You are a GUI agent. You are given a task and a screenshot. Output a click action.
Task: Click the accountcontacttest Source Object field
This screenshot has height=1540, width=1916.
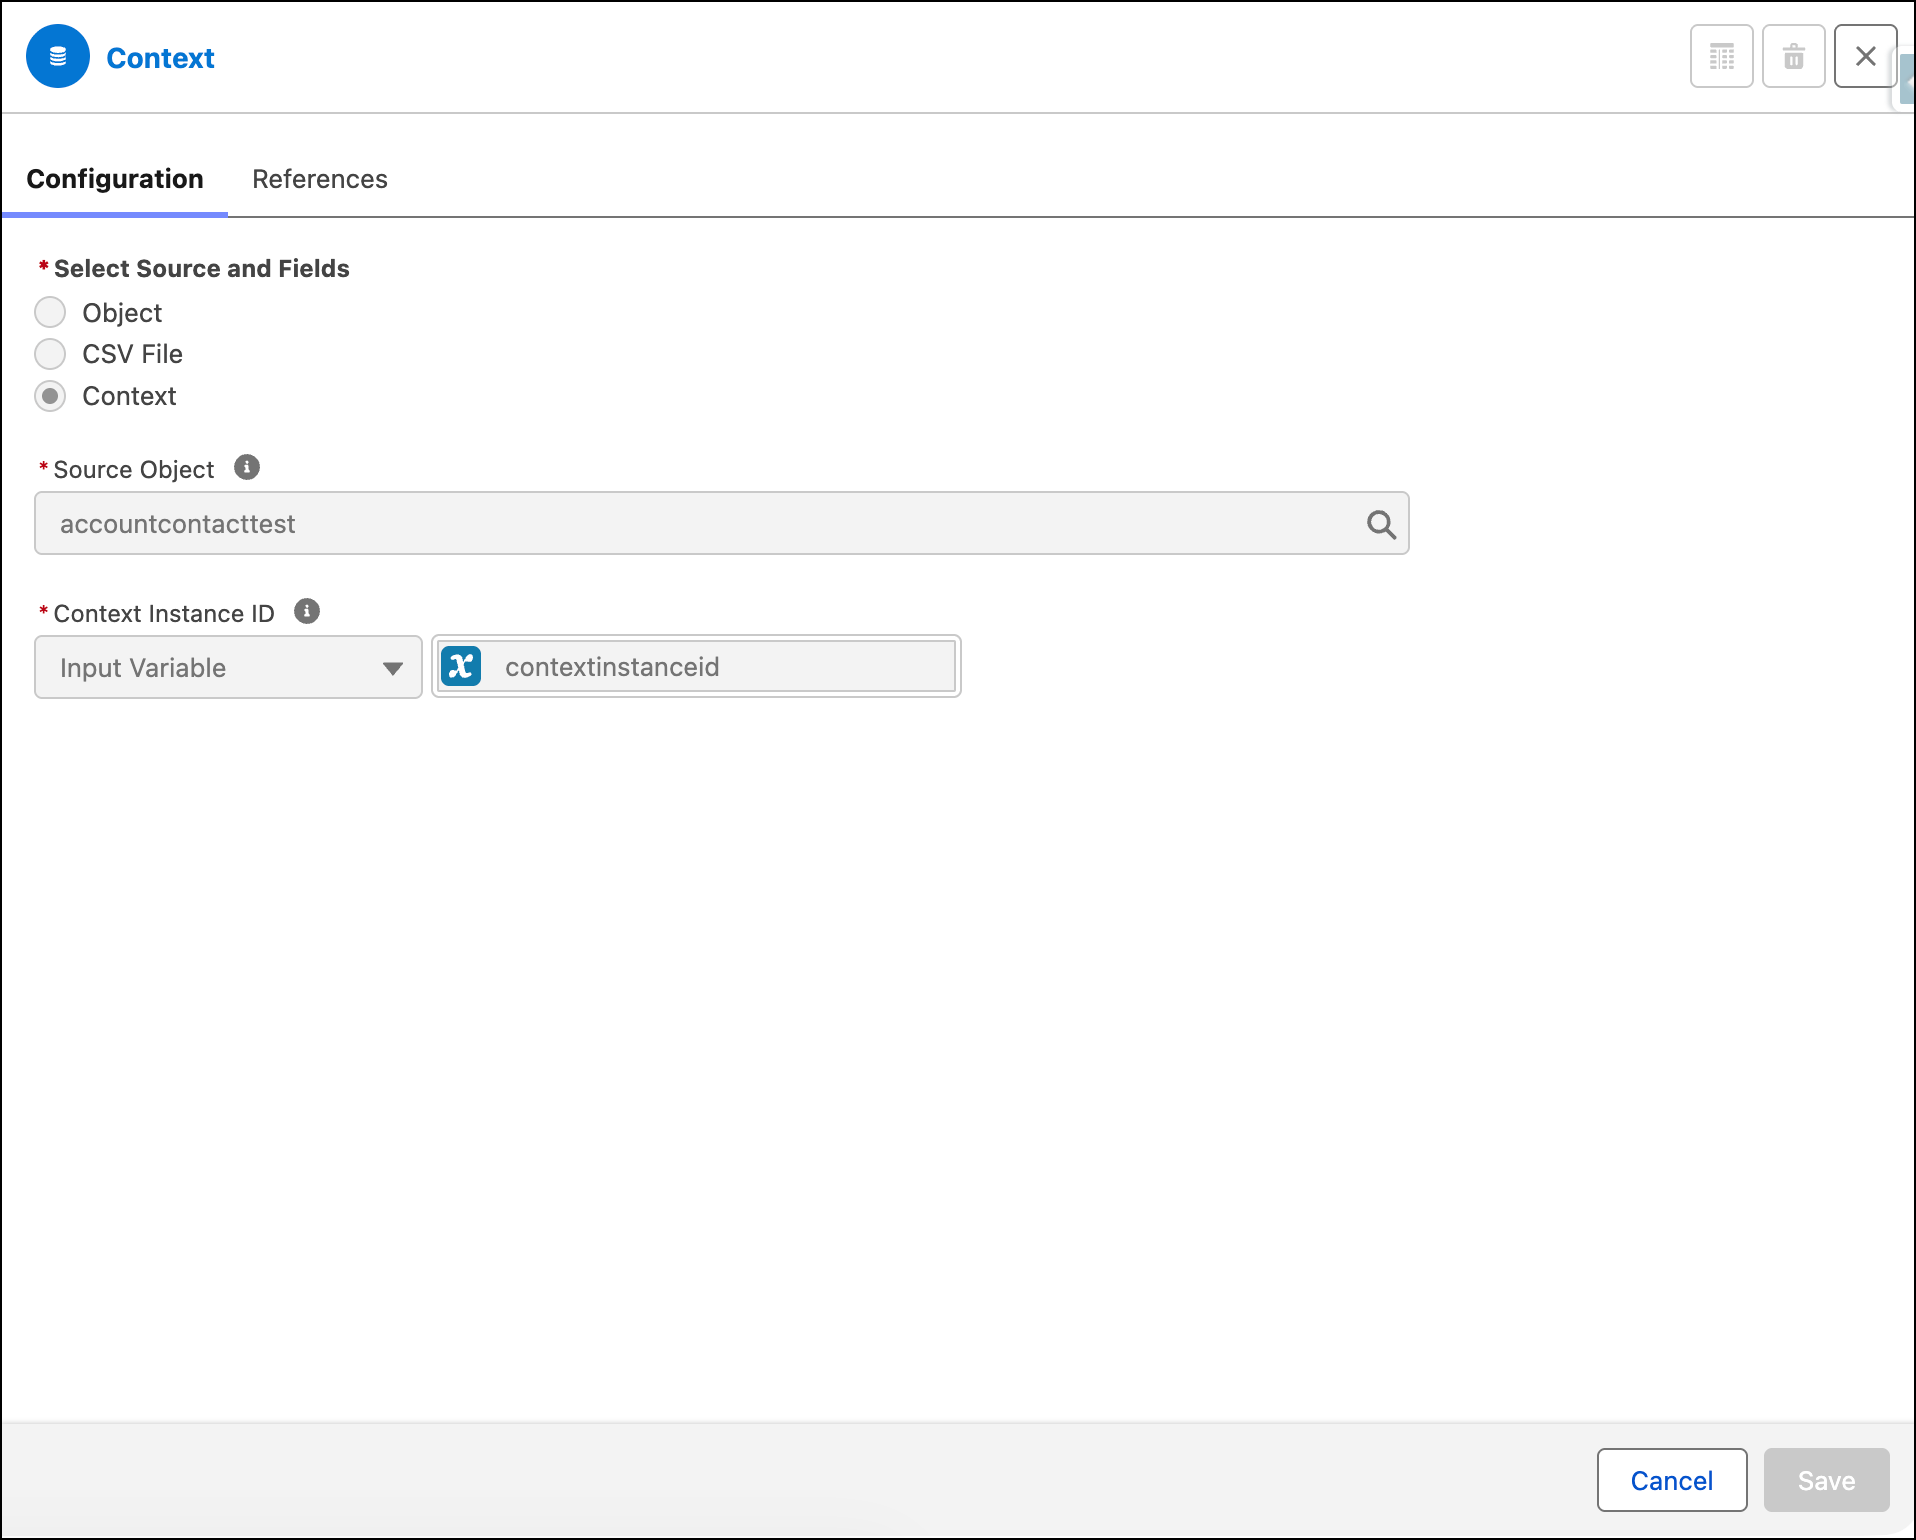click(x=722, y=523)
